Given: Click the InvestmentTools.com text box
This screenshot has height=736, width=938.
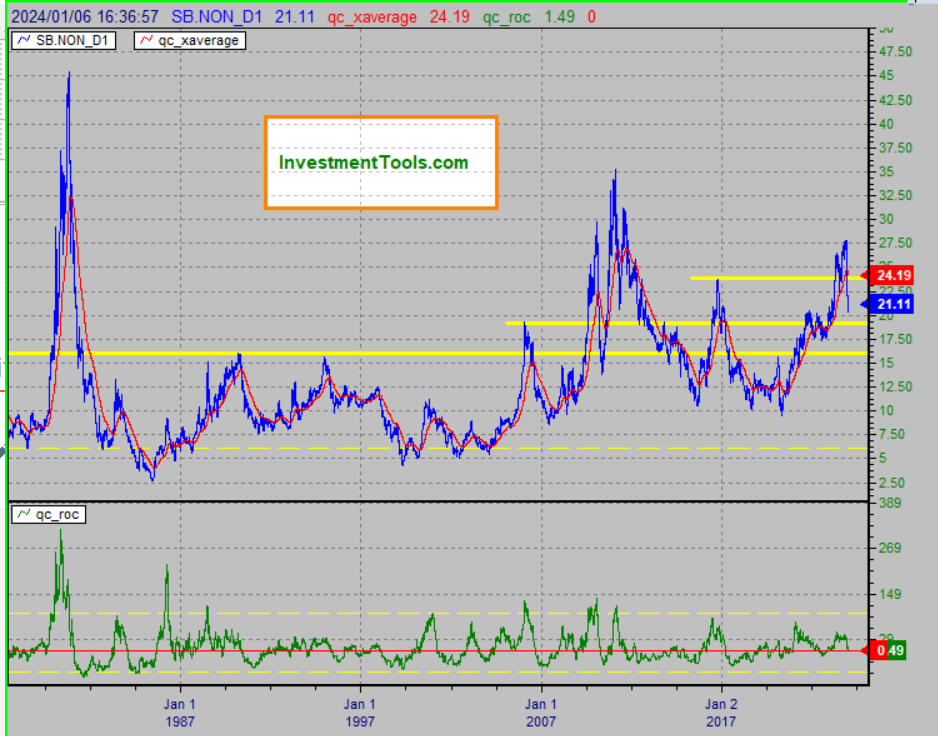Looking at the screenshot, I should coord(381,163).
